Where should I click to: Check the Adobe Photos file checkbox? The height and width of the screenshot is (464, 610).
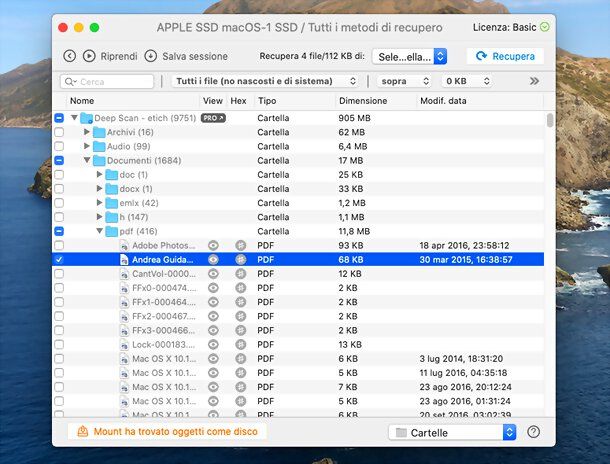click(59, 245)
